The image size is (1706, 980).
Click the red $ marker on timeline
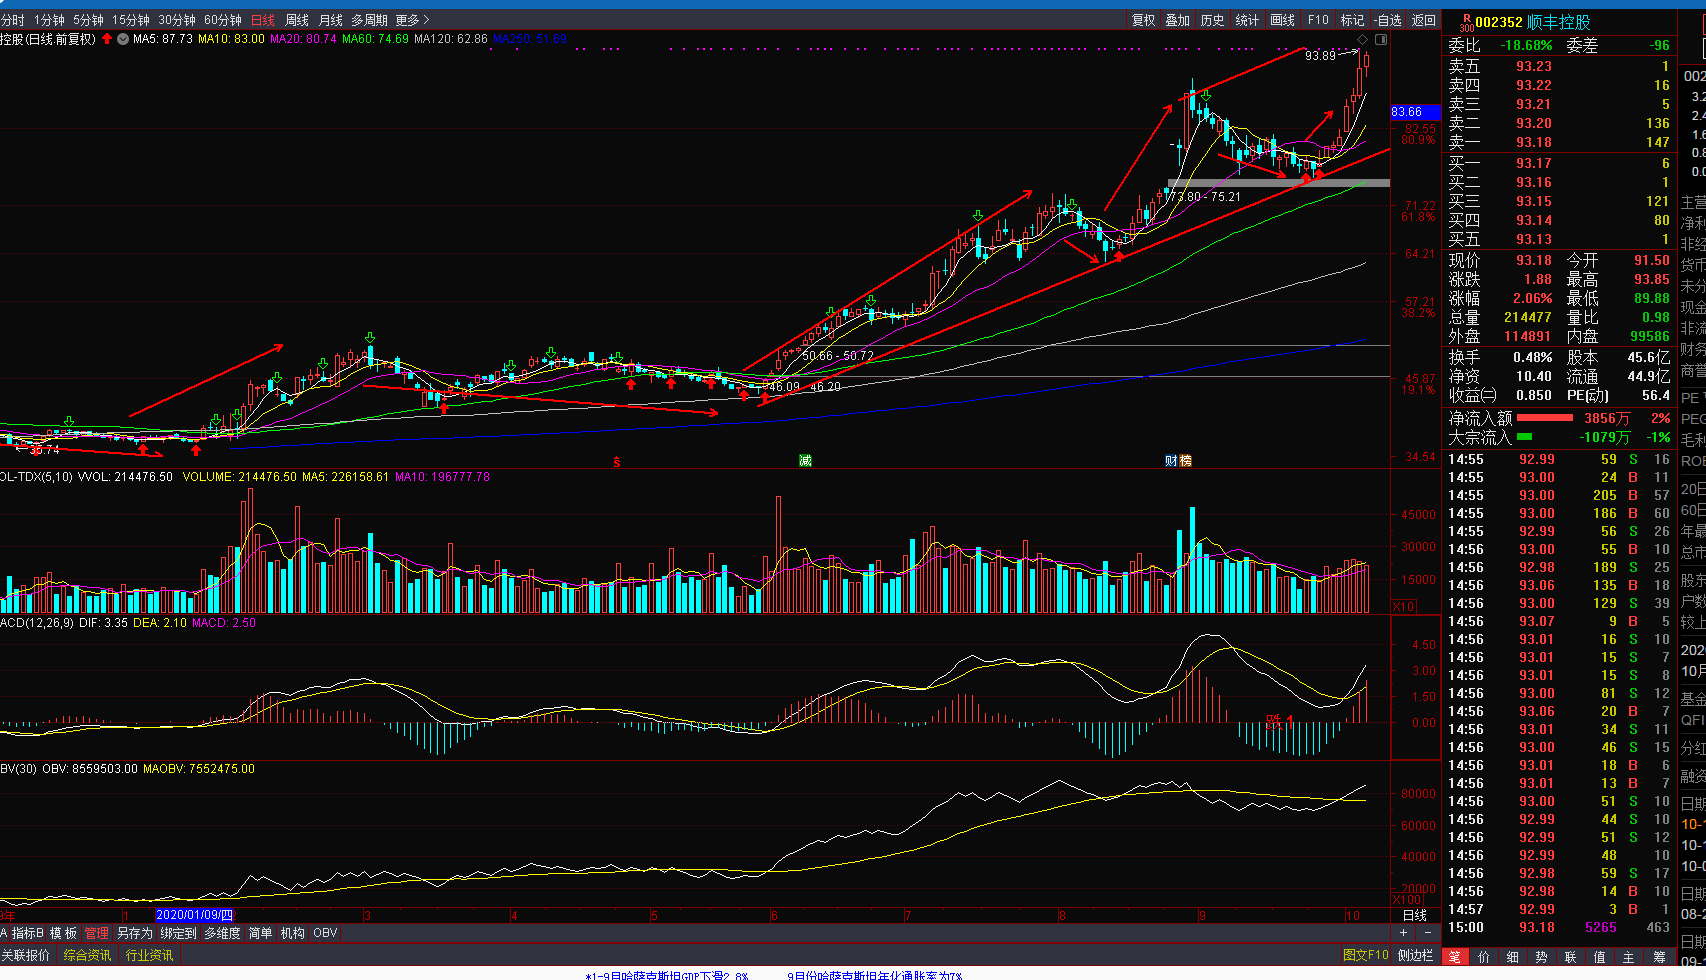[617, 461]
